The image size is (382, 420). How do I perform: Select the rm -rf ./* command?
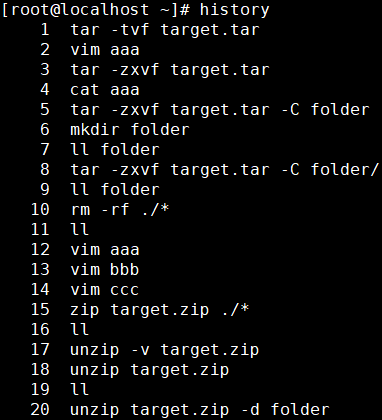point(120,210)
